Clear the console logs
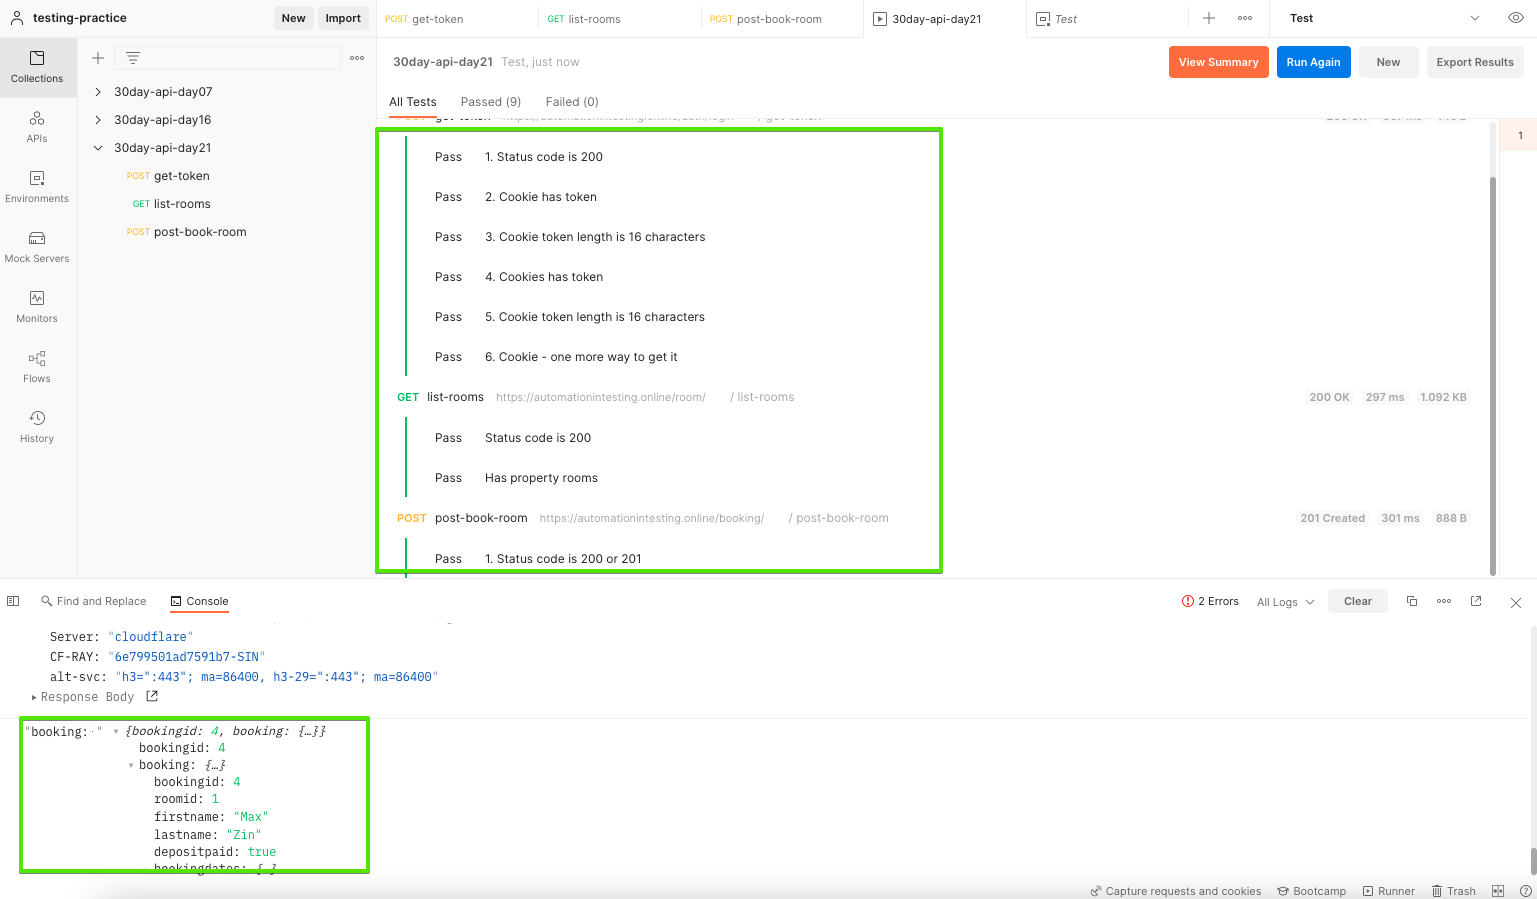The height and width of the screenshot is (899, 1537). click(1358, 601)
